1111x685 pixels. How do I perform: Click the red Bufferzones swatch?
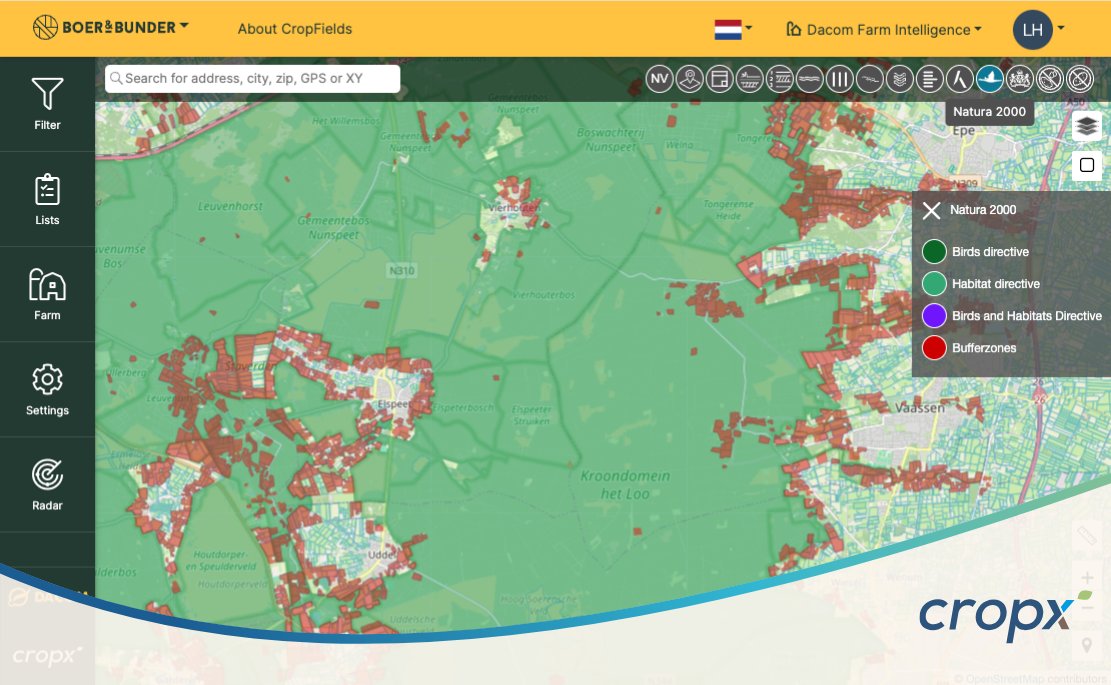934,348
